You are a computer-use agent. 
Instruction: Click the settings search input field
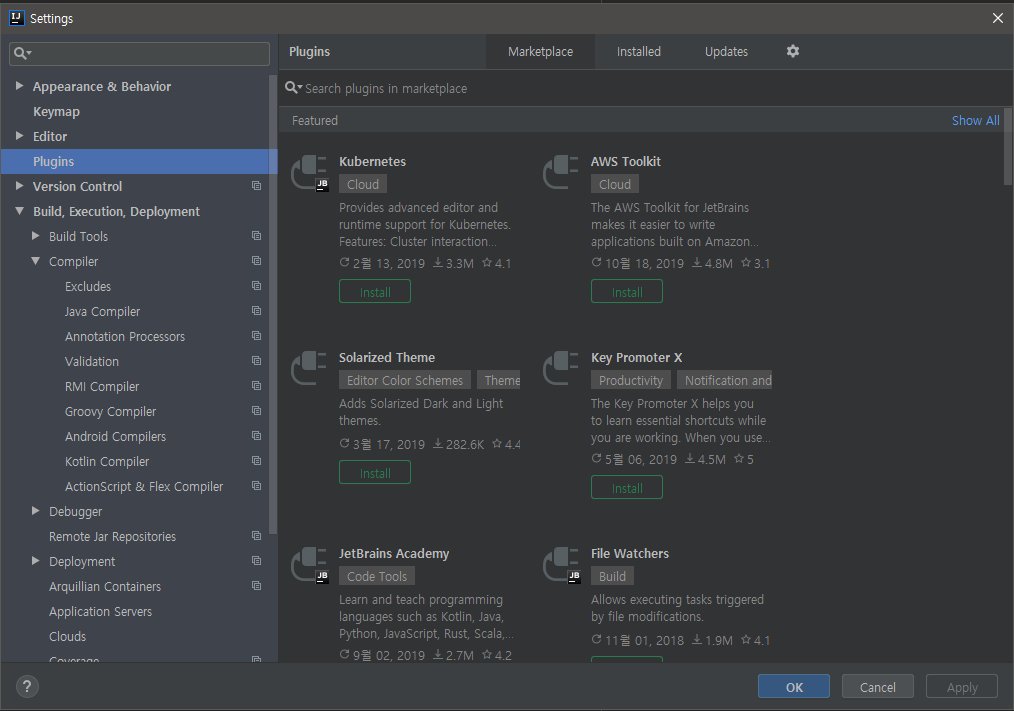click(139, 54)
